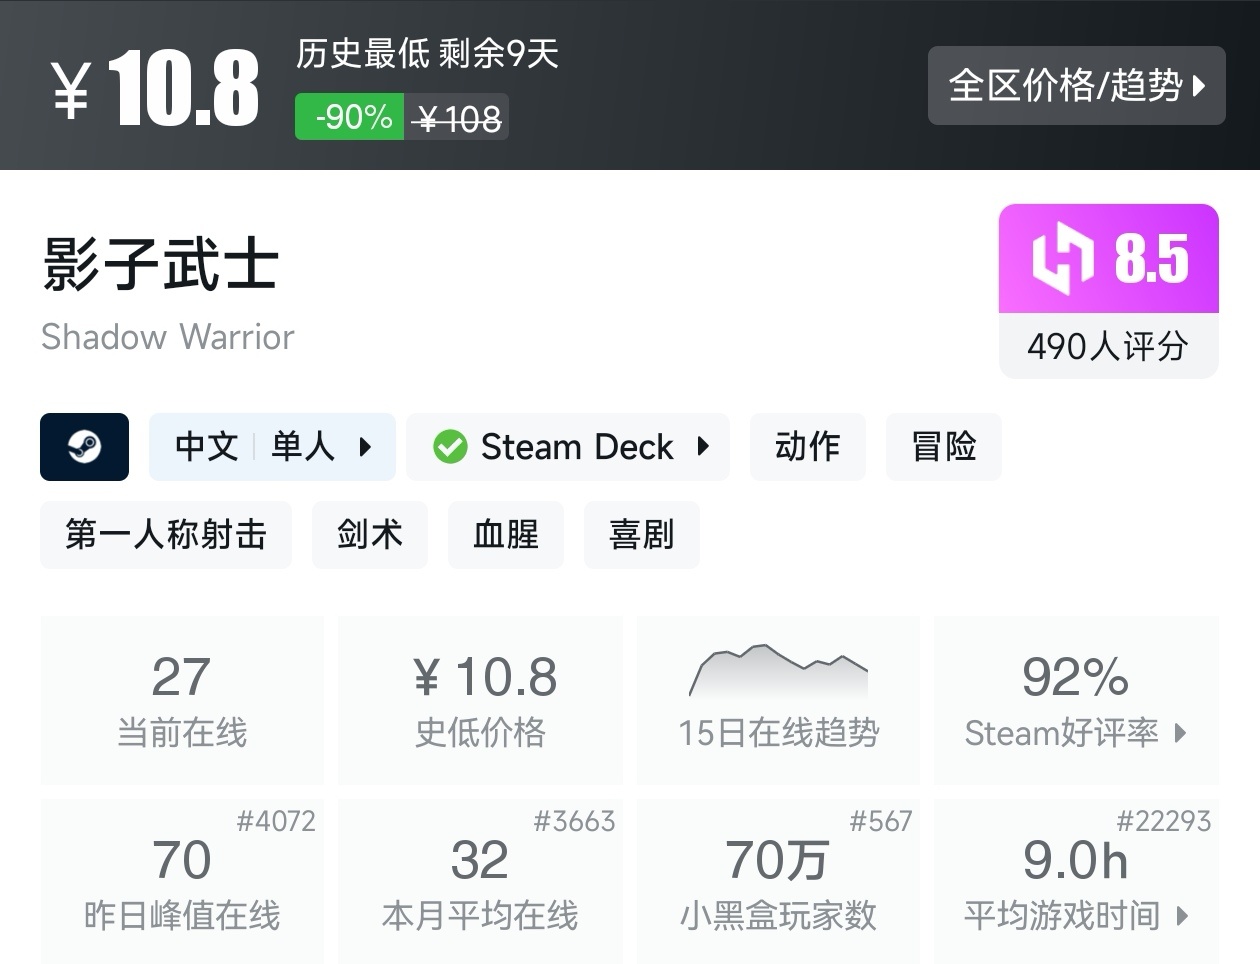Click the 92% Steam rating value
This screenshot has height=964, width=1260.
(1075, 677)
